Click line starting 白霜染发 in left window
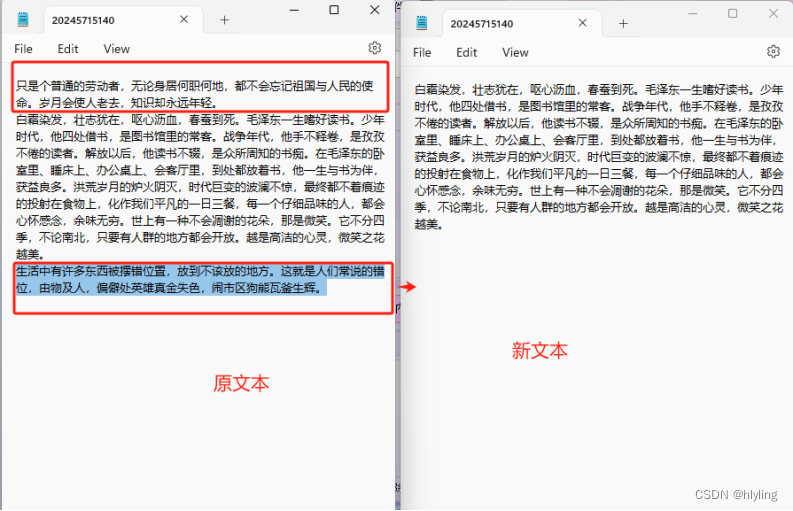 point(200,120)
